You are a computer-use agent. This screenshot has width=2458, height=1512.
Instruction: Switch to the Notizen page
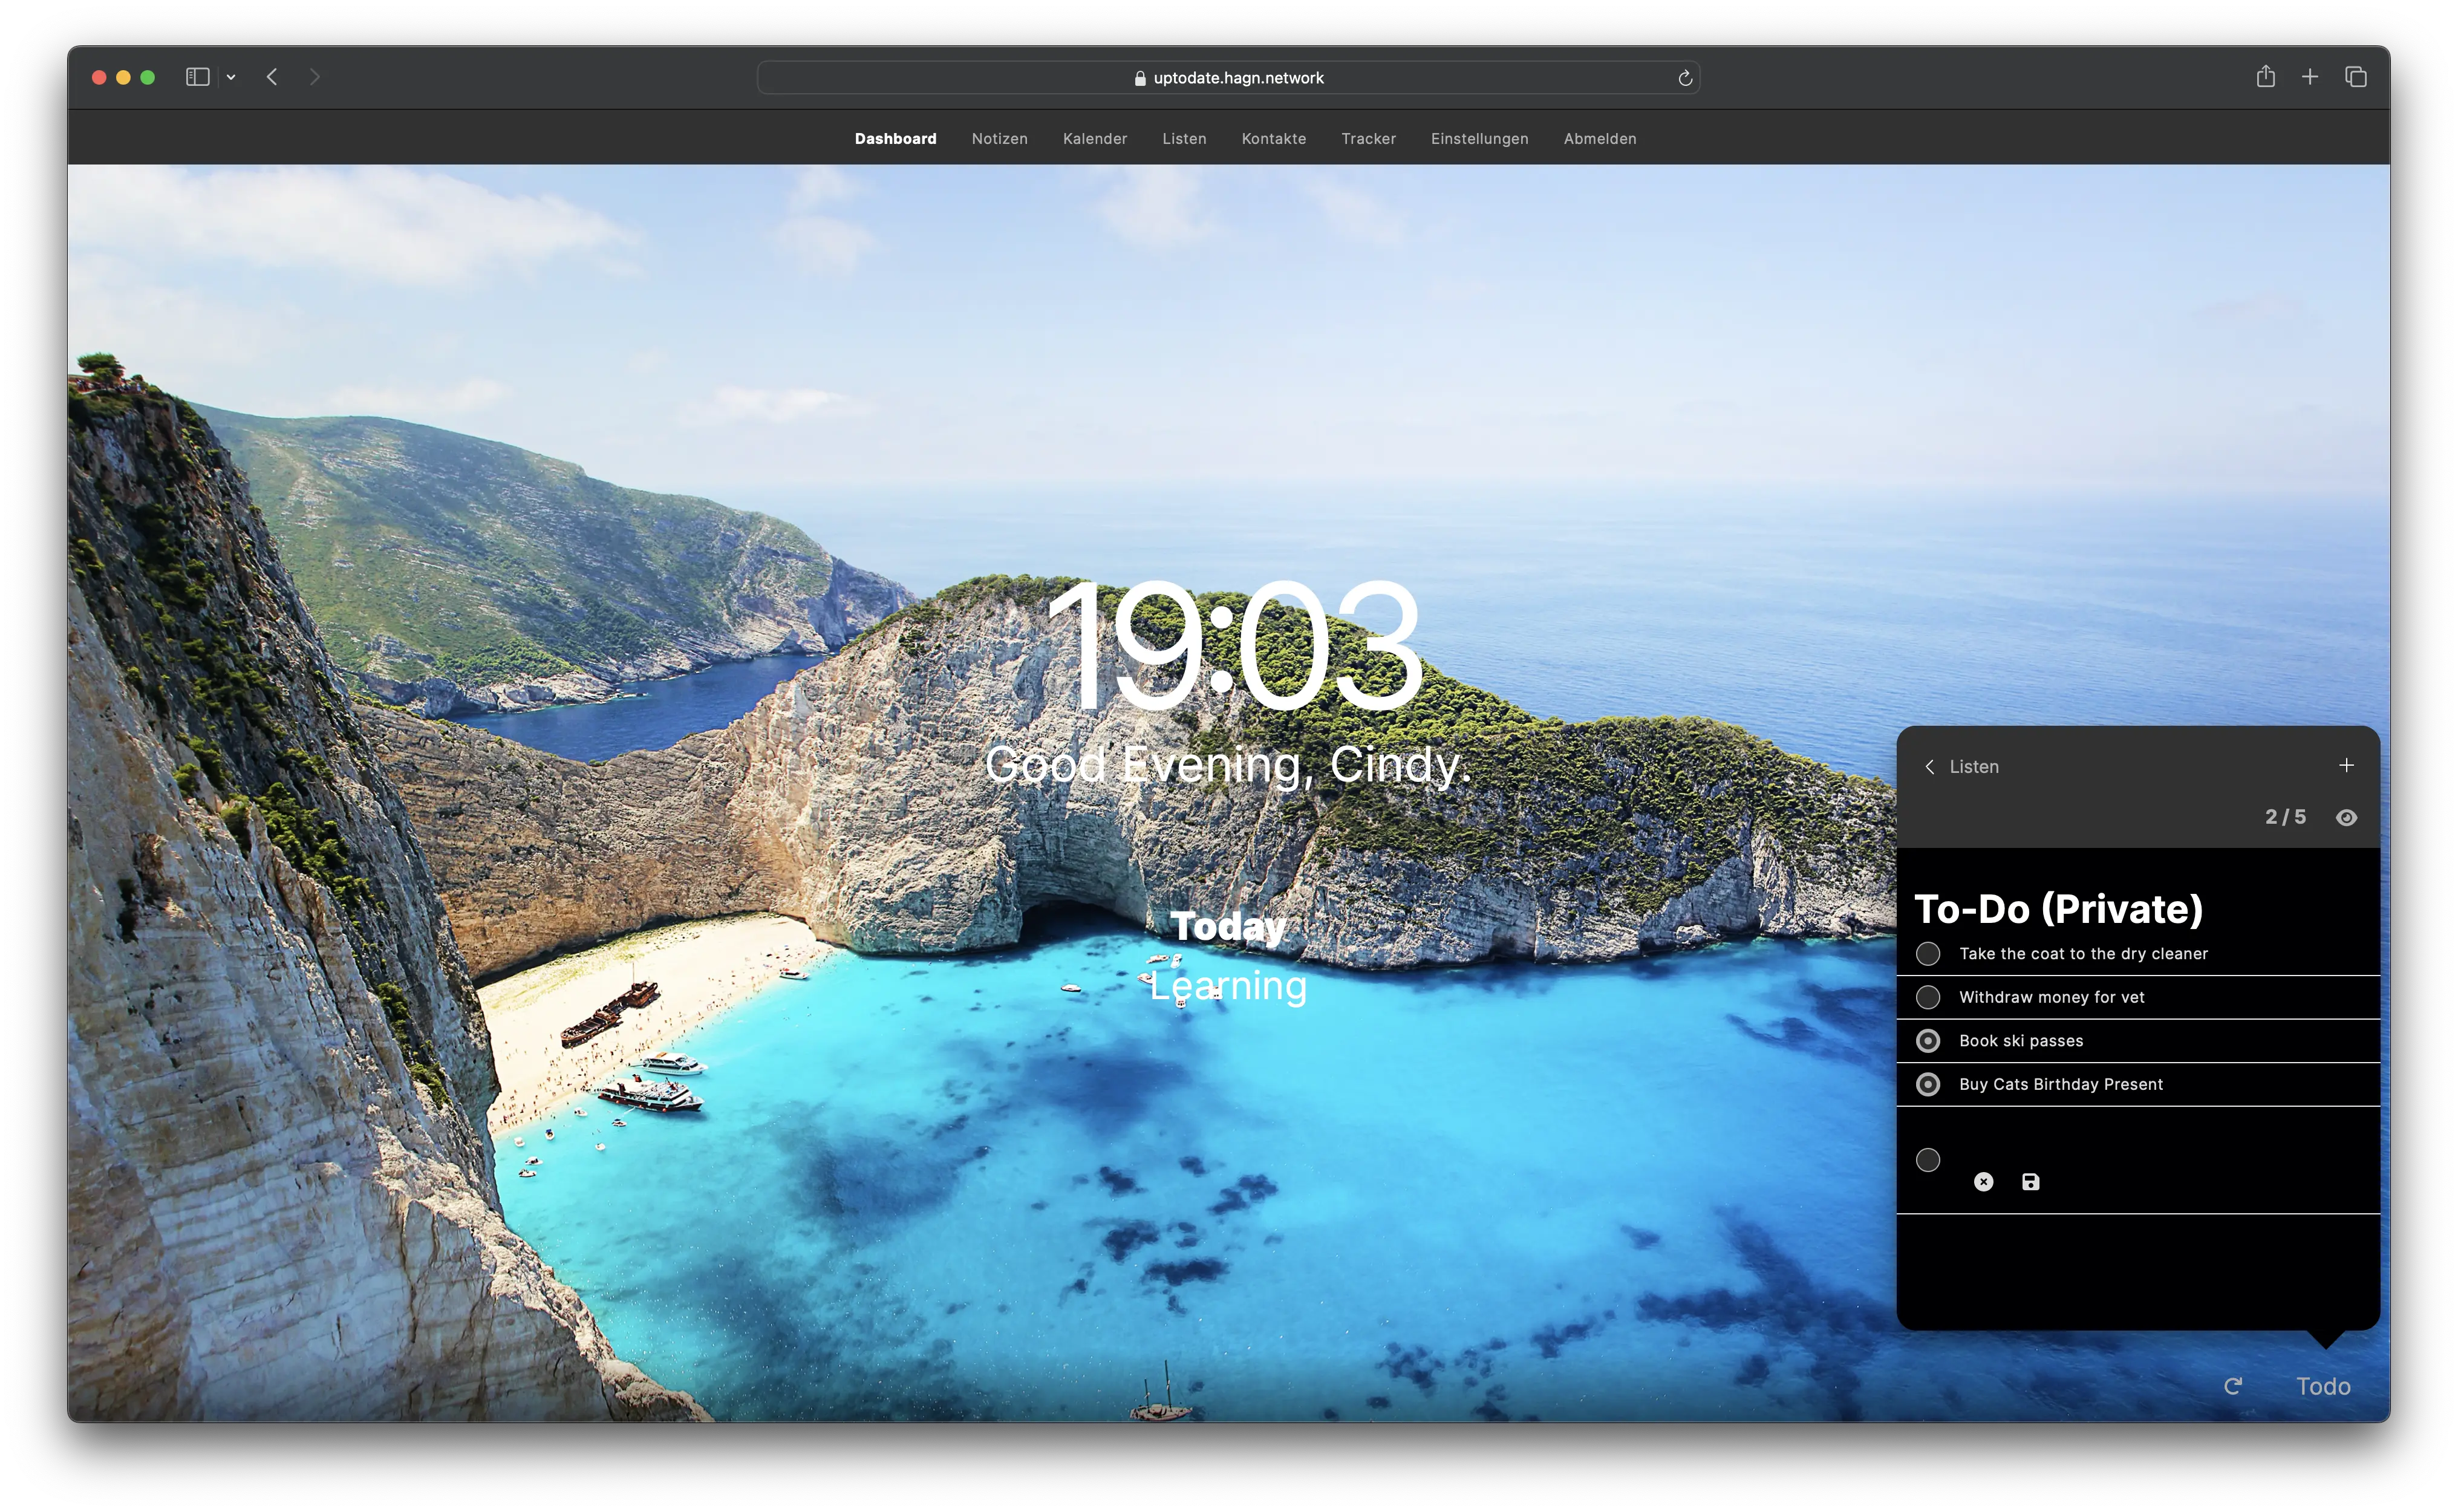point(999,139)
